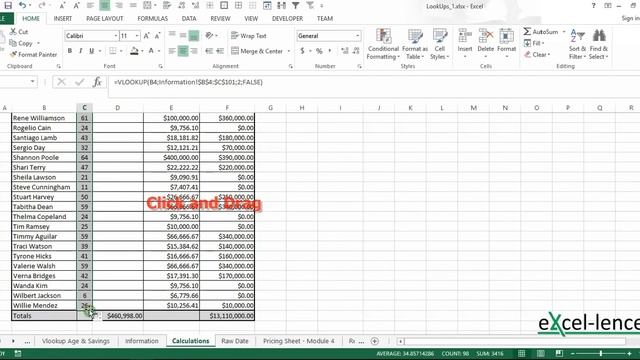Click the Save icon in quick access toolbar
Viewport: 640px width, 360px height.
pos(8,6)
